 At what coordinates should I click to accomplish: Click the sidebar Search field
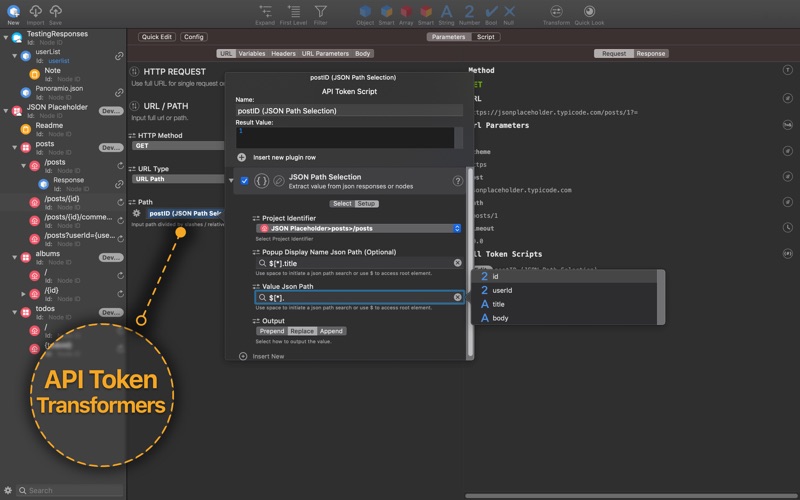click(x=70, y=490)
